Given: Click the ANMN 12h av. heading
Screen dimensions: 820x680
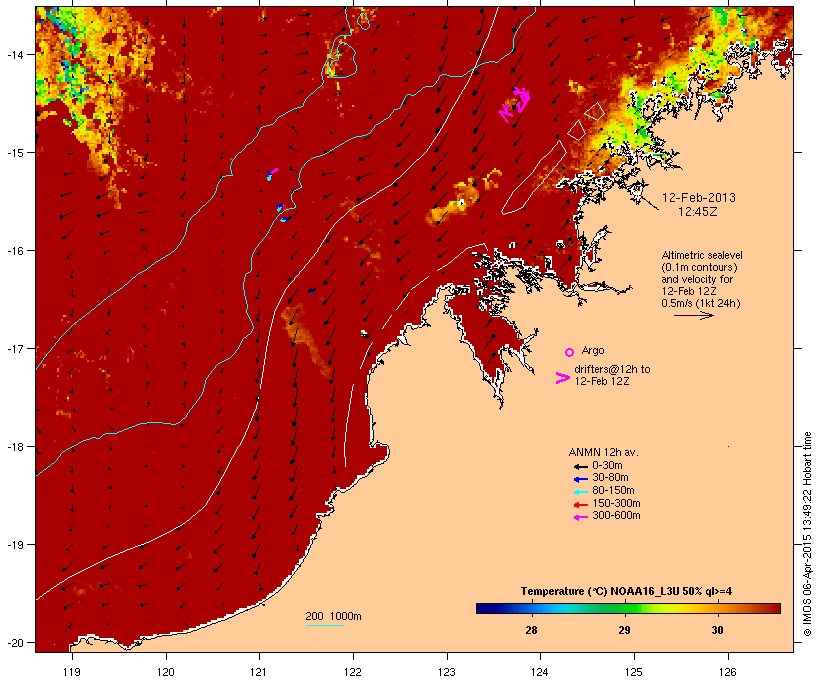Looking at the screenshot, I should [603, 452].
